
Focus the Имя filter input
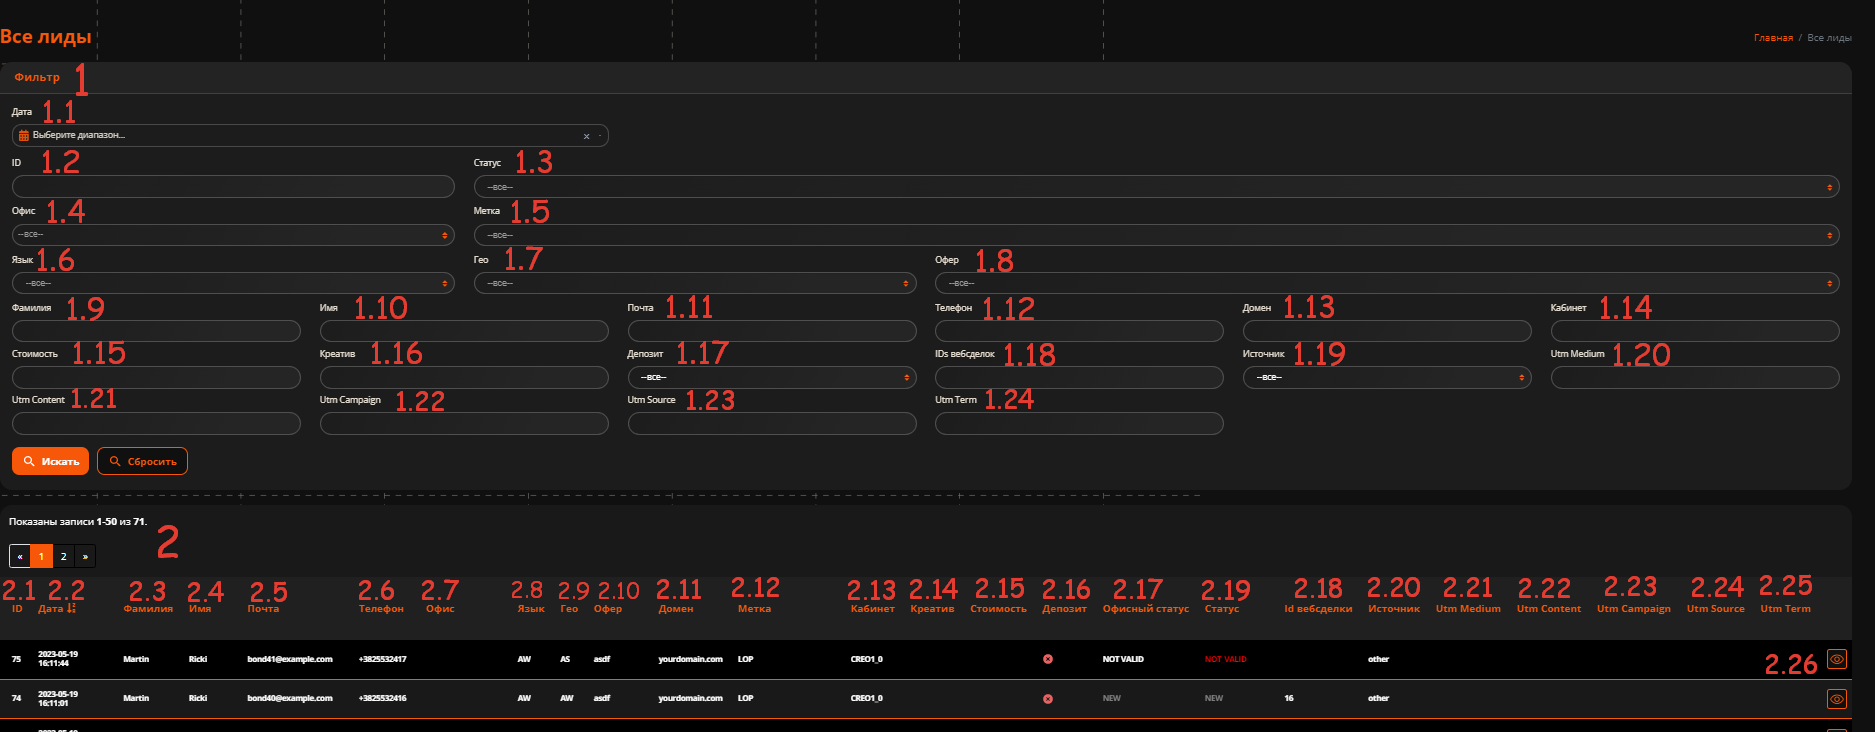(464, 331)
